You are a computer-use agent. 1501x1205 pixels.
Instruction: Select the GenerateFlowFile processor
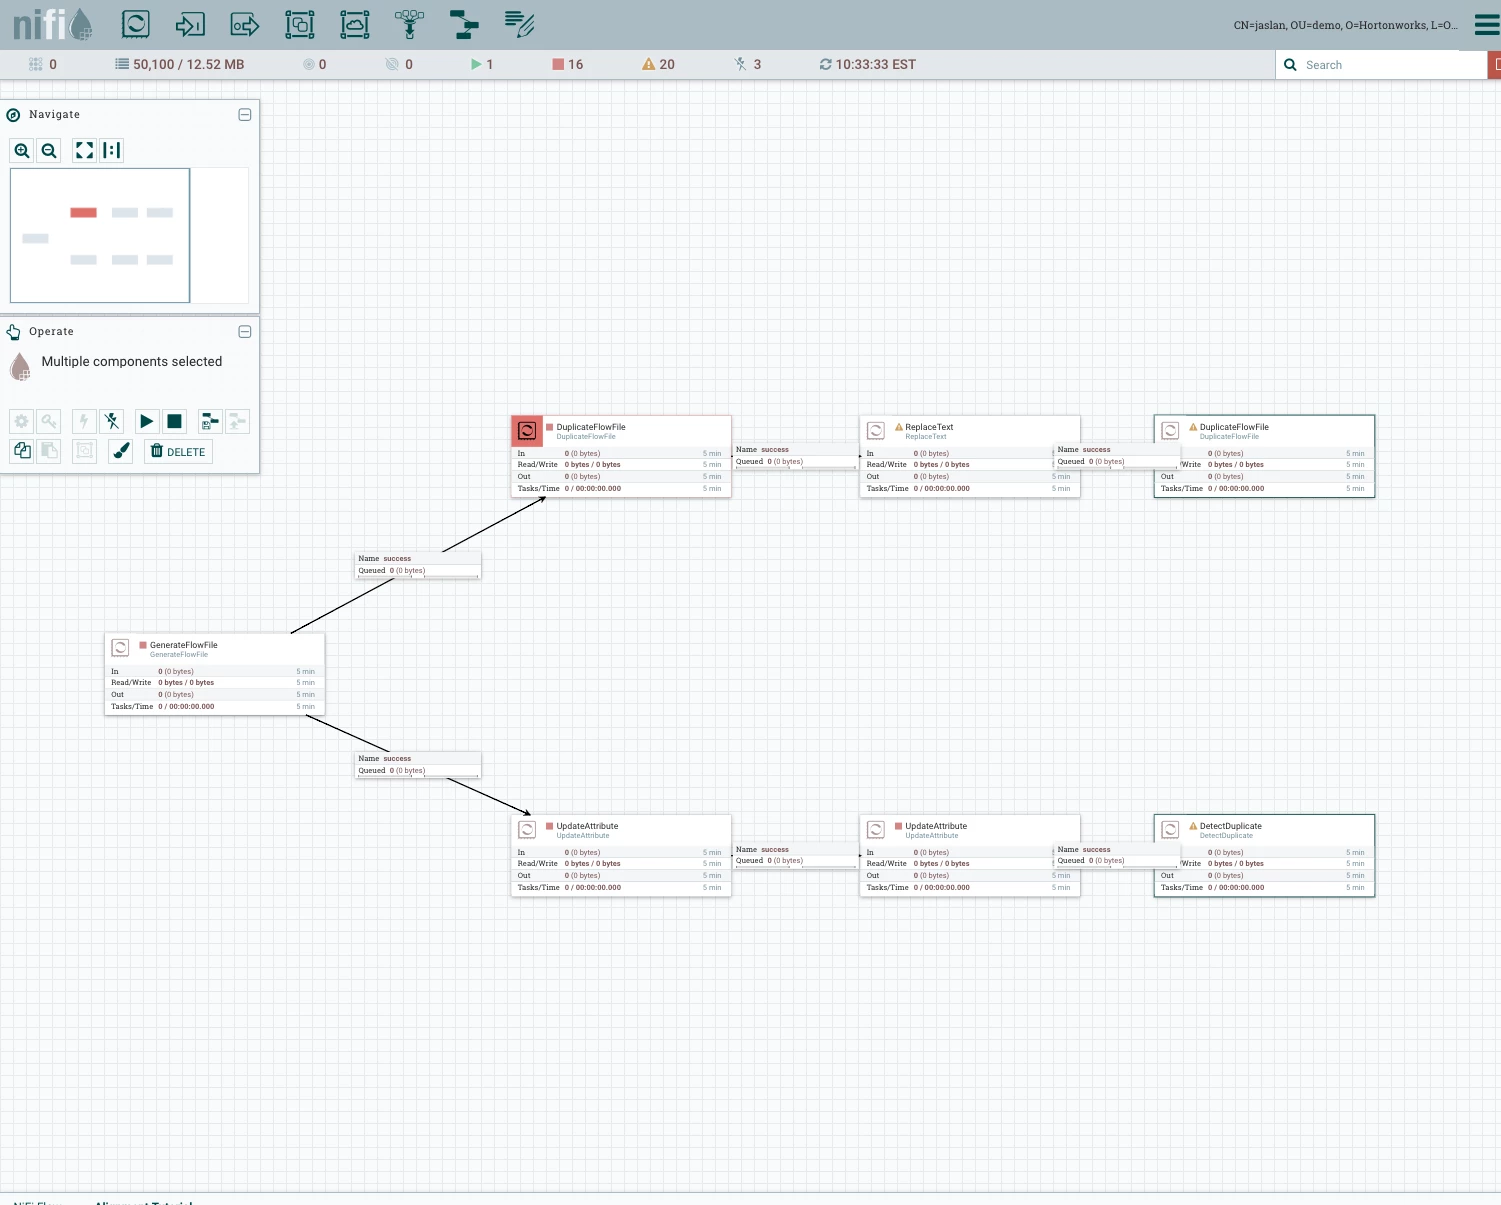[215, 675]
